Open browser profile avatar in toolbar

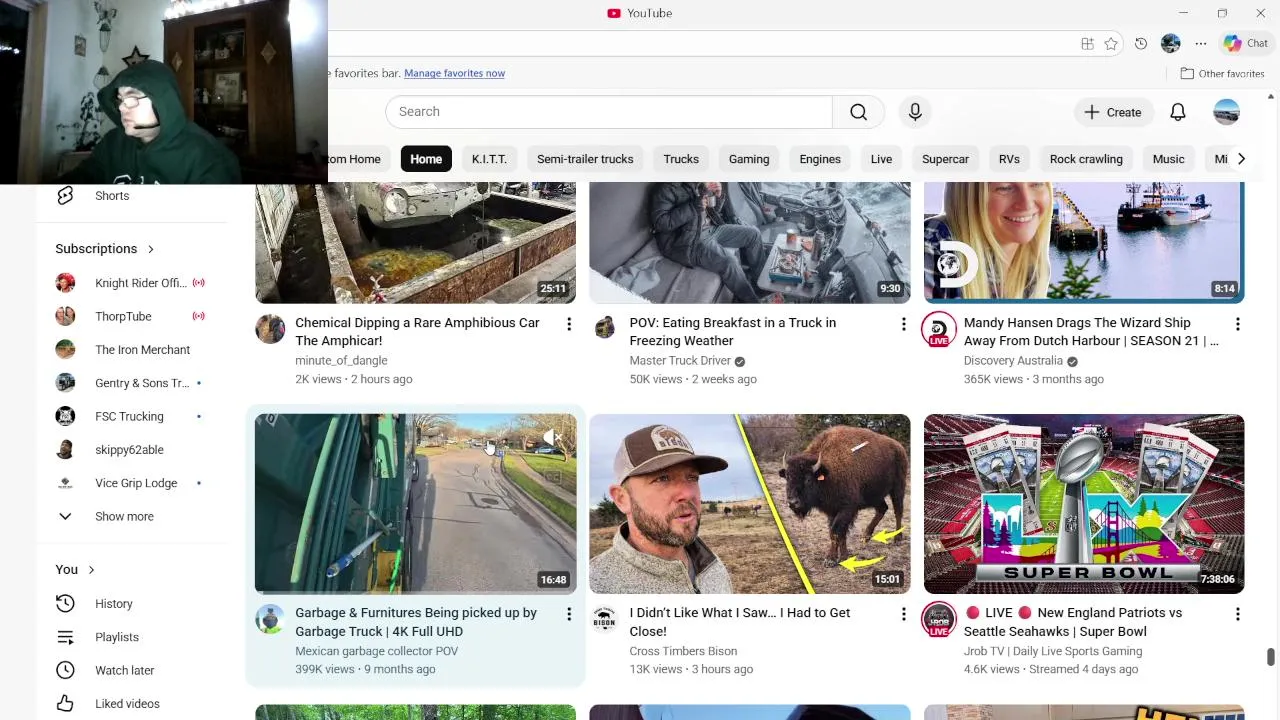click(1171, 44)
